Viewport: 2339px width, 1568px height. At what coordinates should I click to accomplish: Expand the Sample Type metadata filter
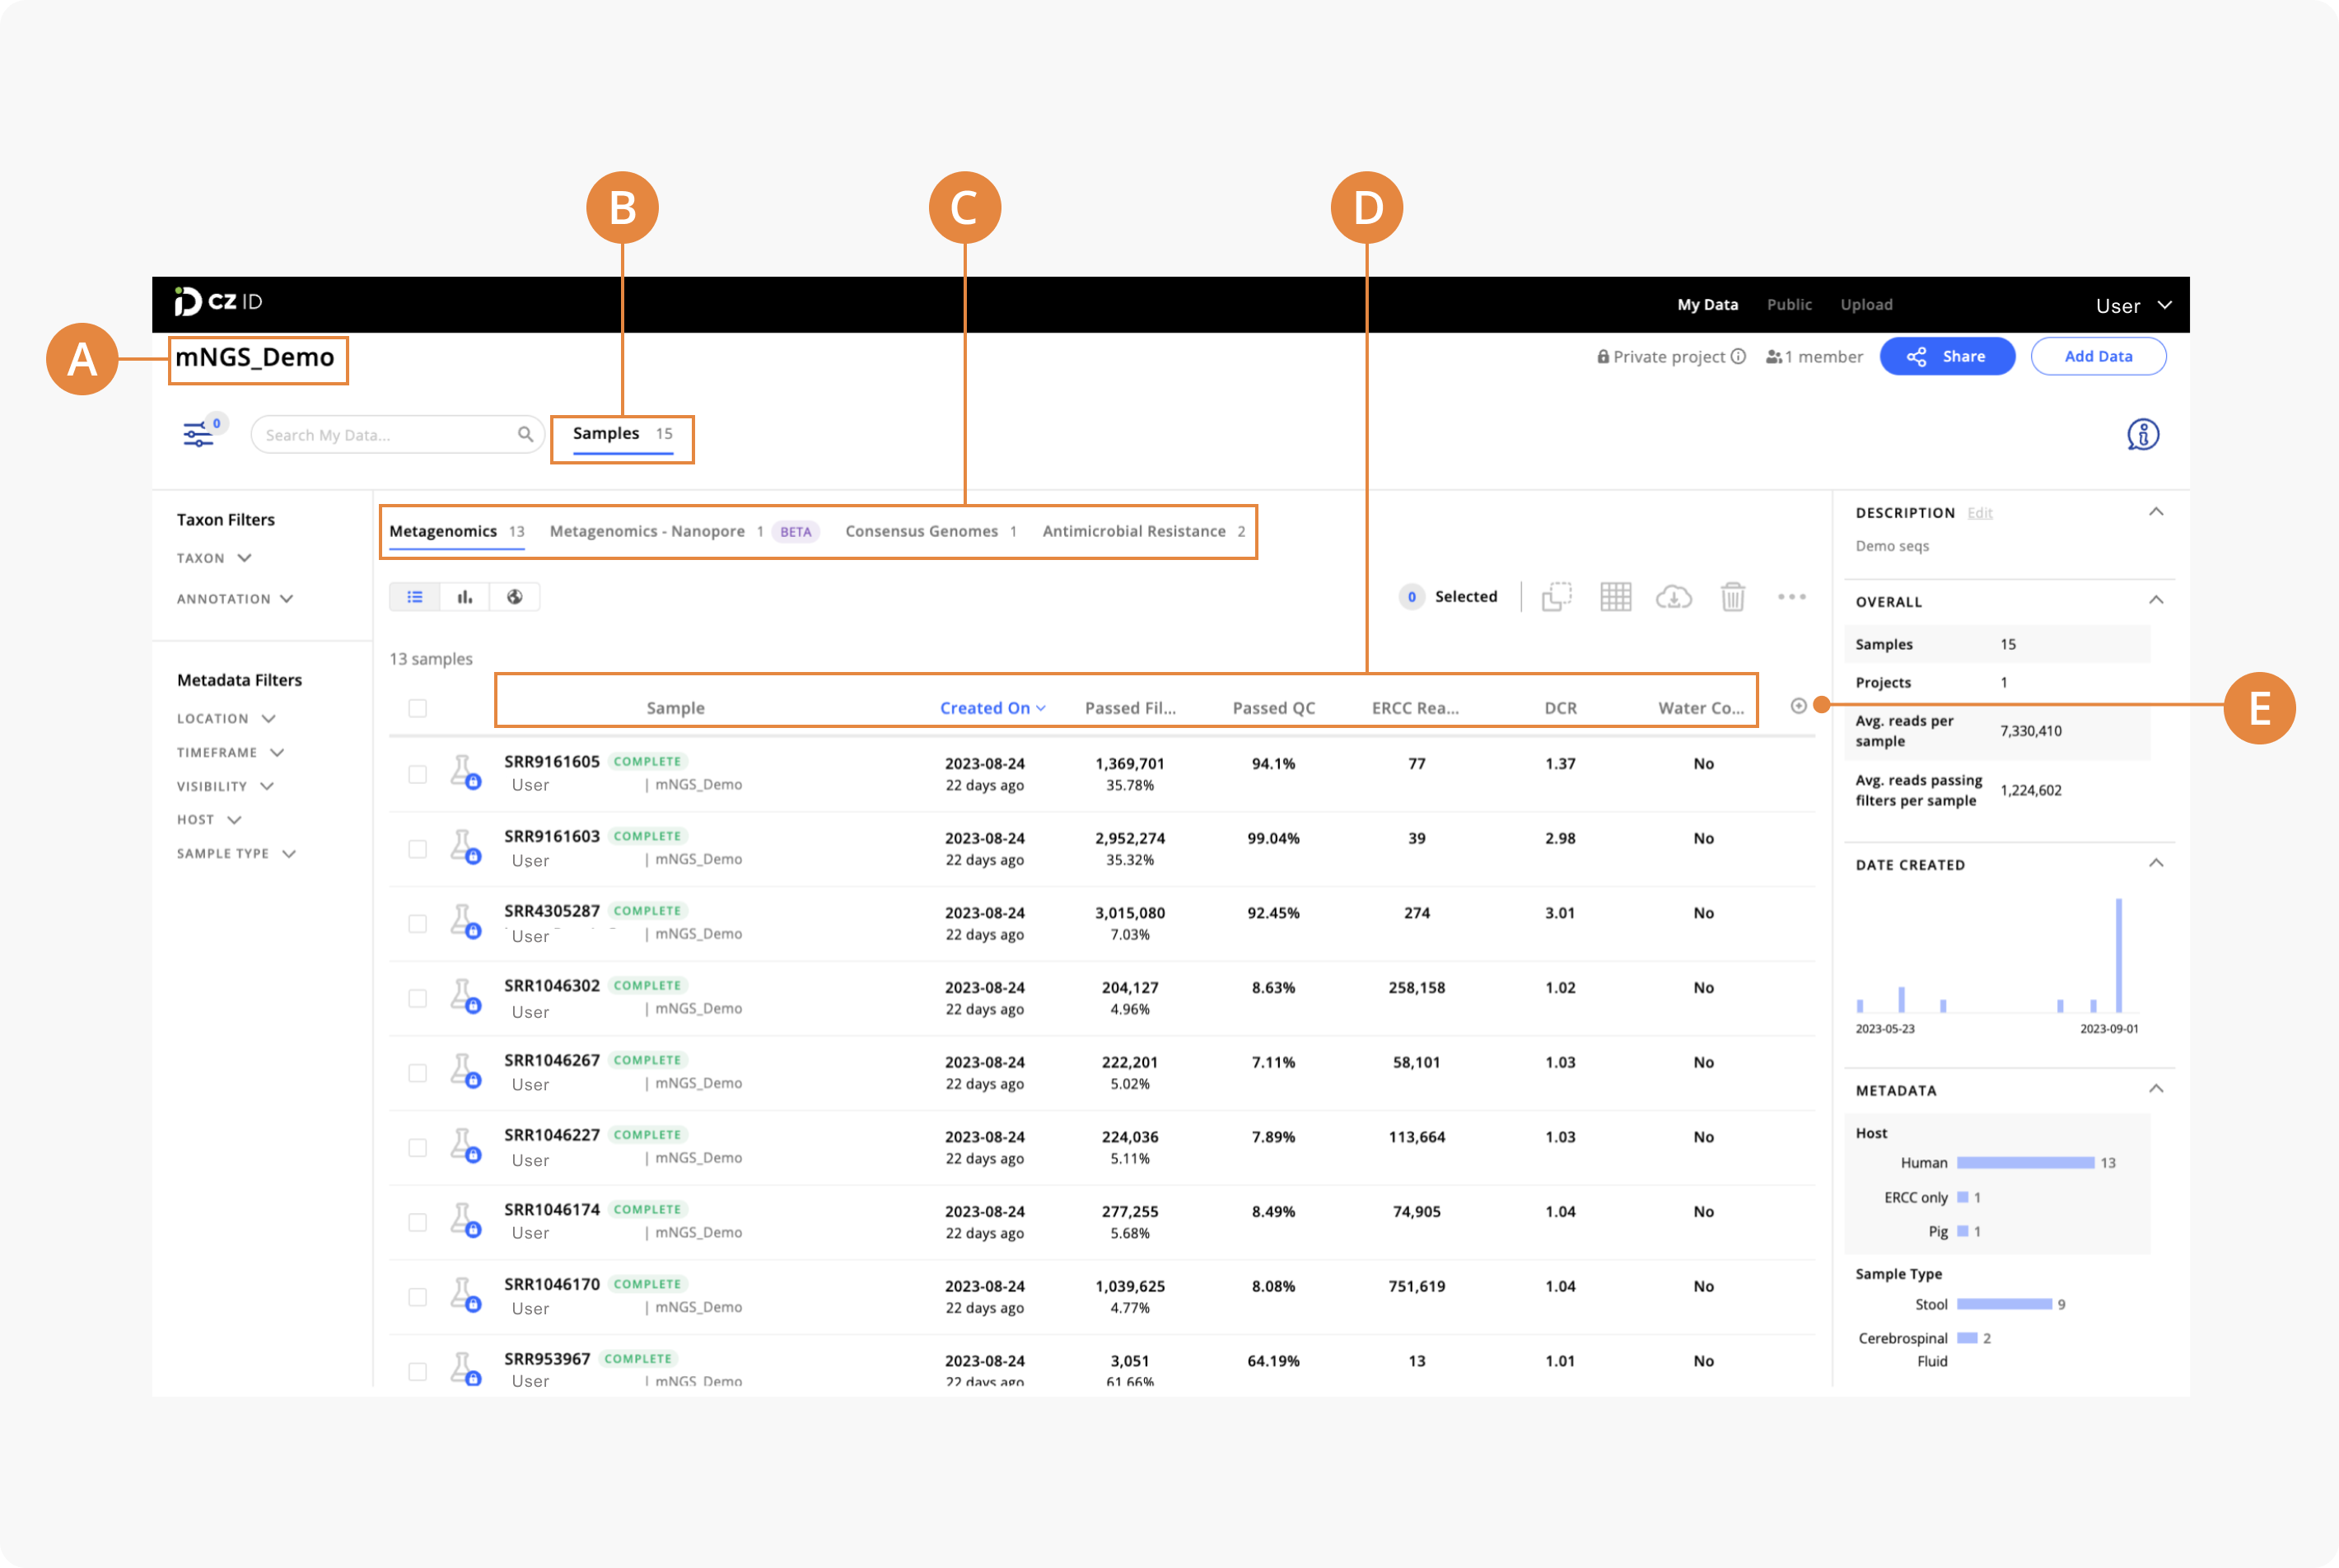[237, 853]
